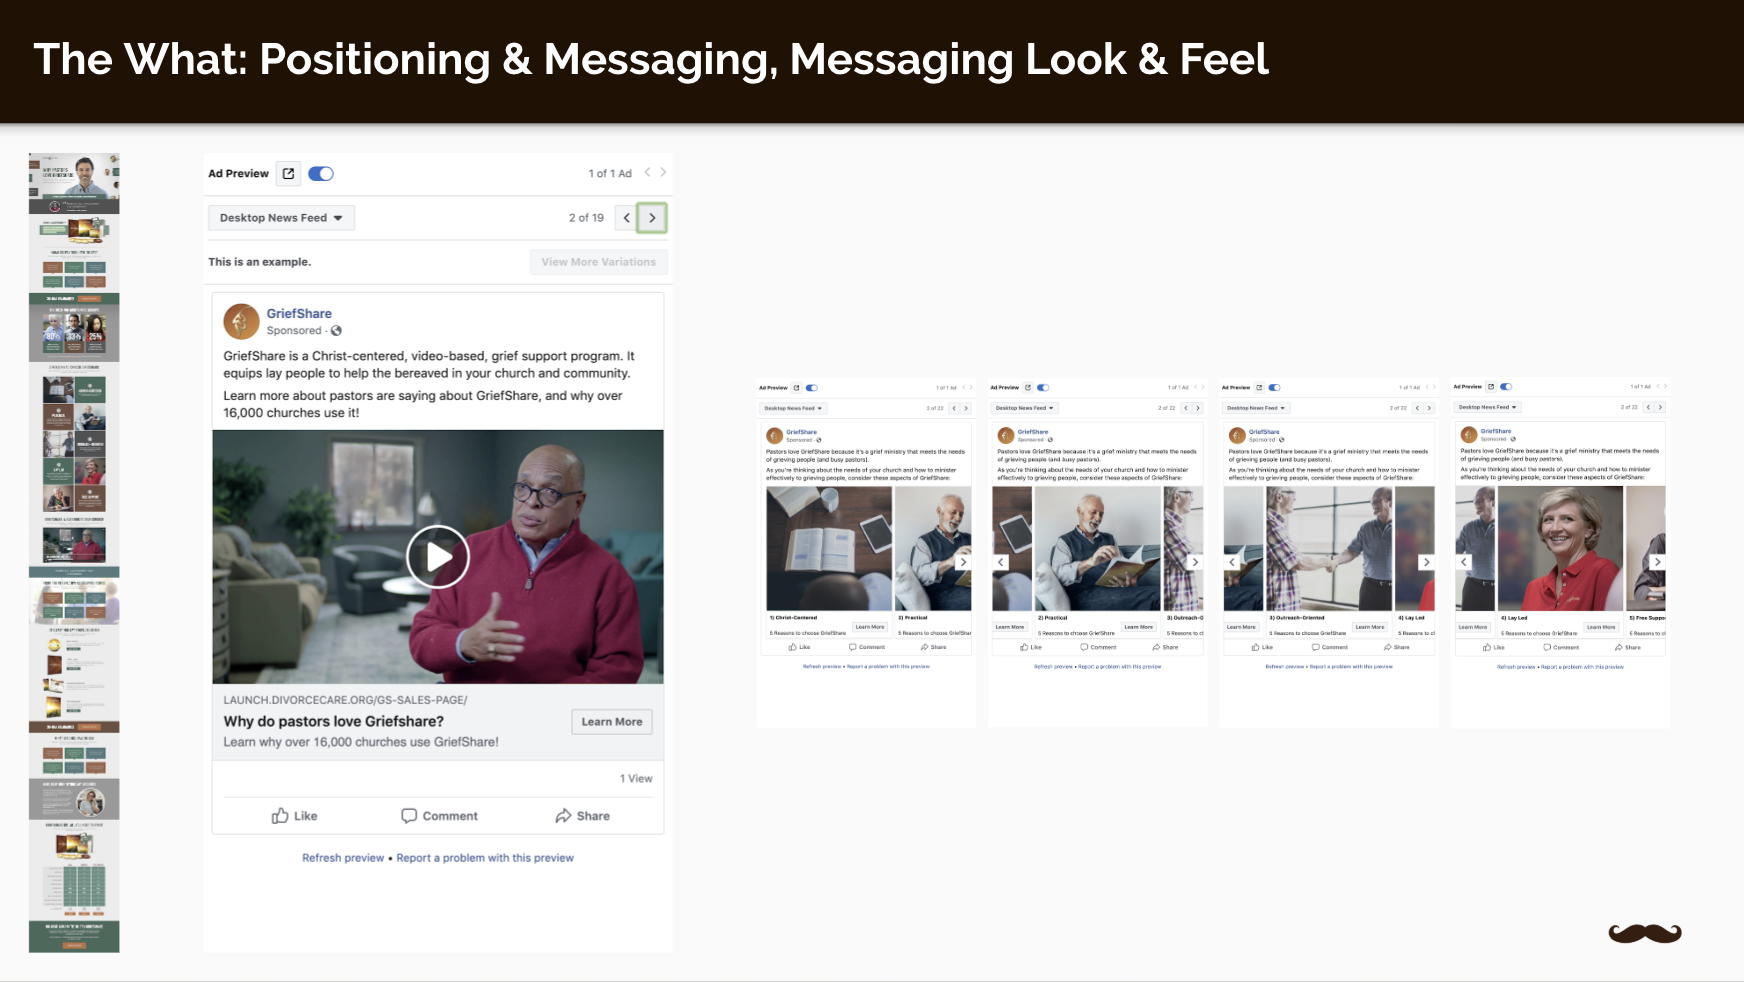1744x982 pixels.
Task: Open Desktop News Feed dropdown in preview centered on Practical card
Action: 1024,408
